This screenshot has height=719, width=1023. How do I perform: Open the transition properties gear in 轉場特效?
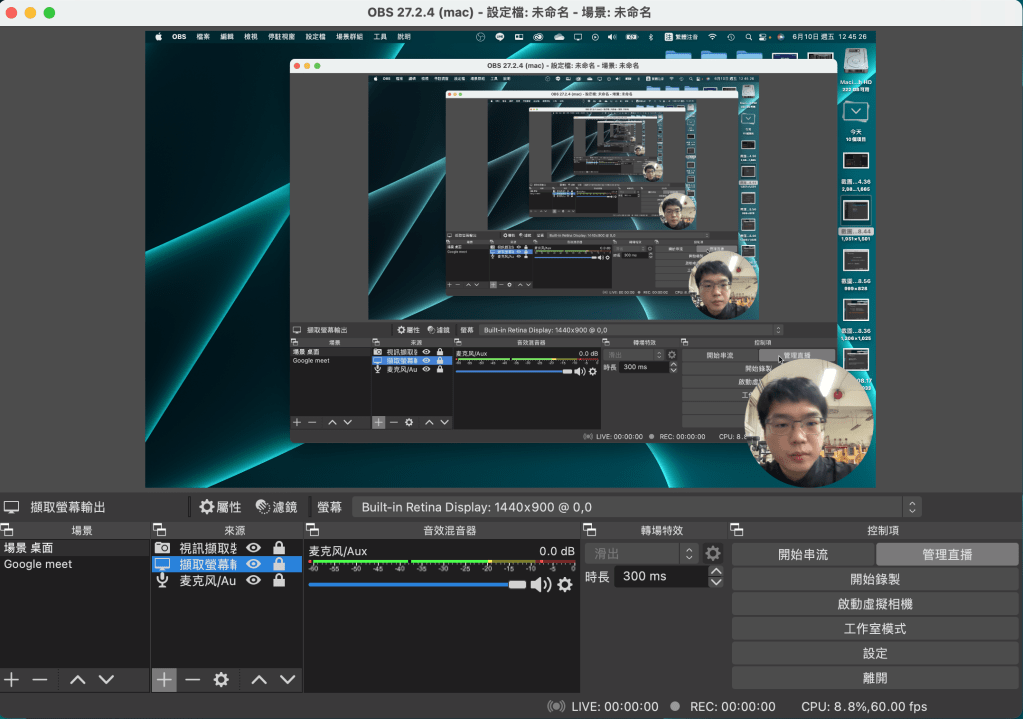(713, 553)
